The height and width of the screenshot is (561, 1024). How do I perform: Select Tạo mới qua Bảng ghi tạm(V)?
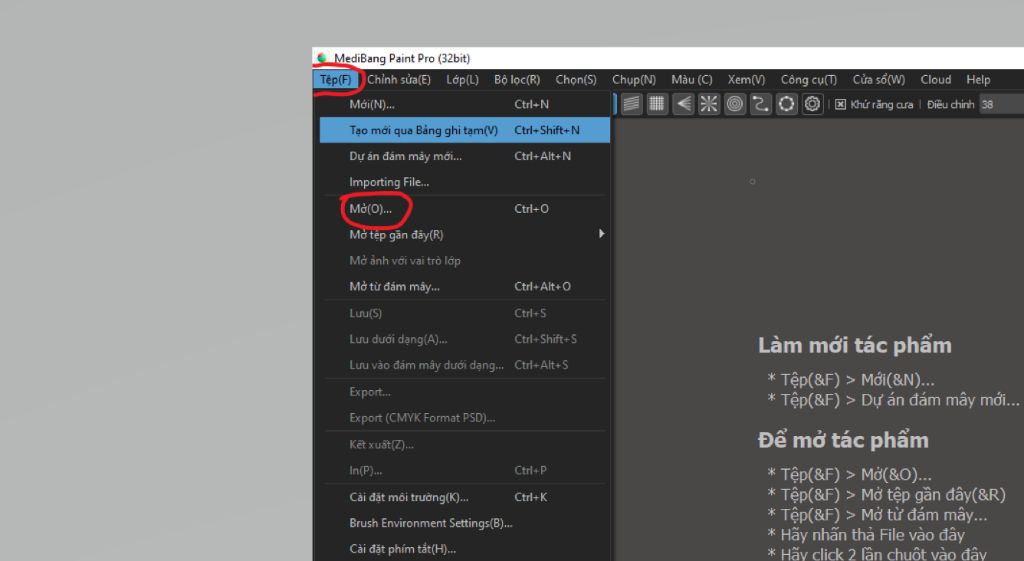pyautogui.click(x=465, y=130)
